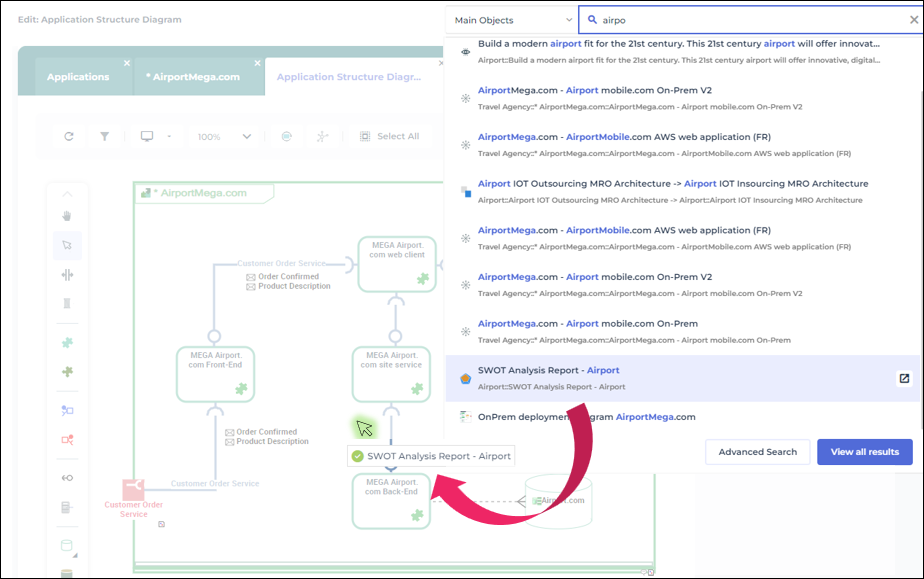
Task: Click Select All in the toolbar
Action: (389, 136)
